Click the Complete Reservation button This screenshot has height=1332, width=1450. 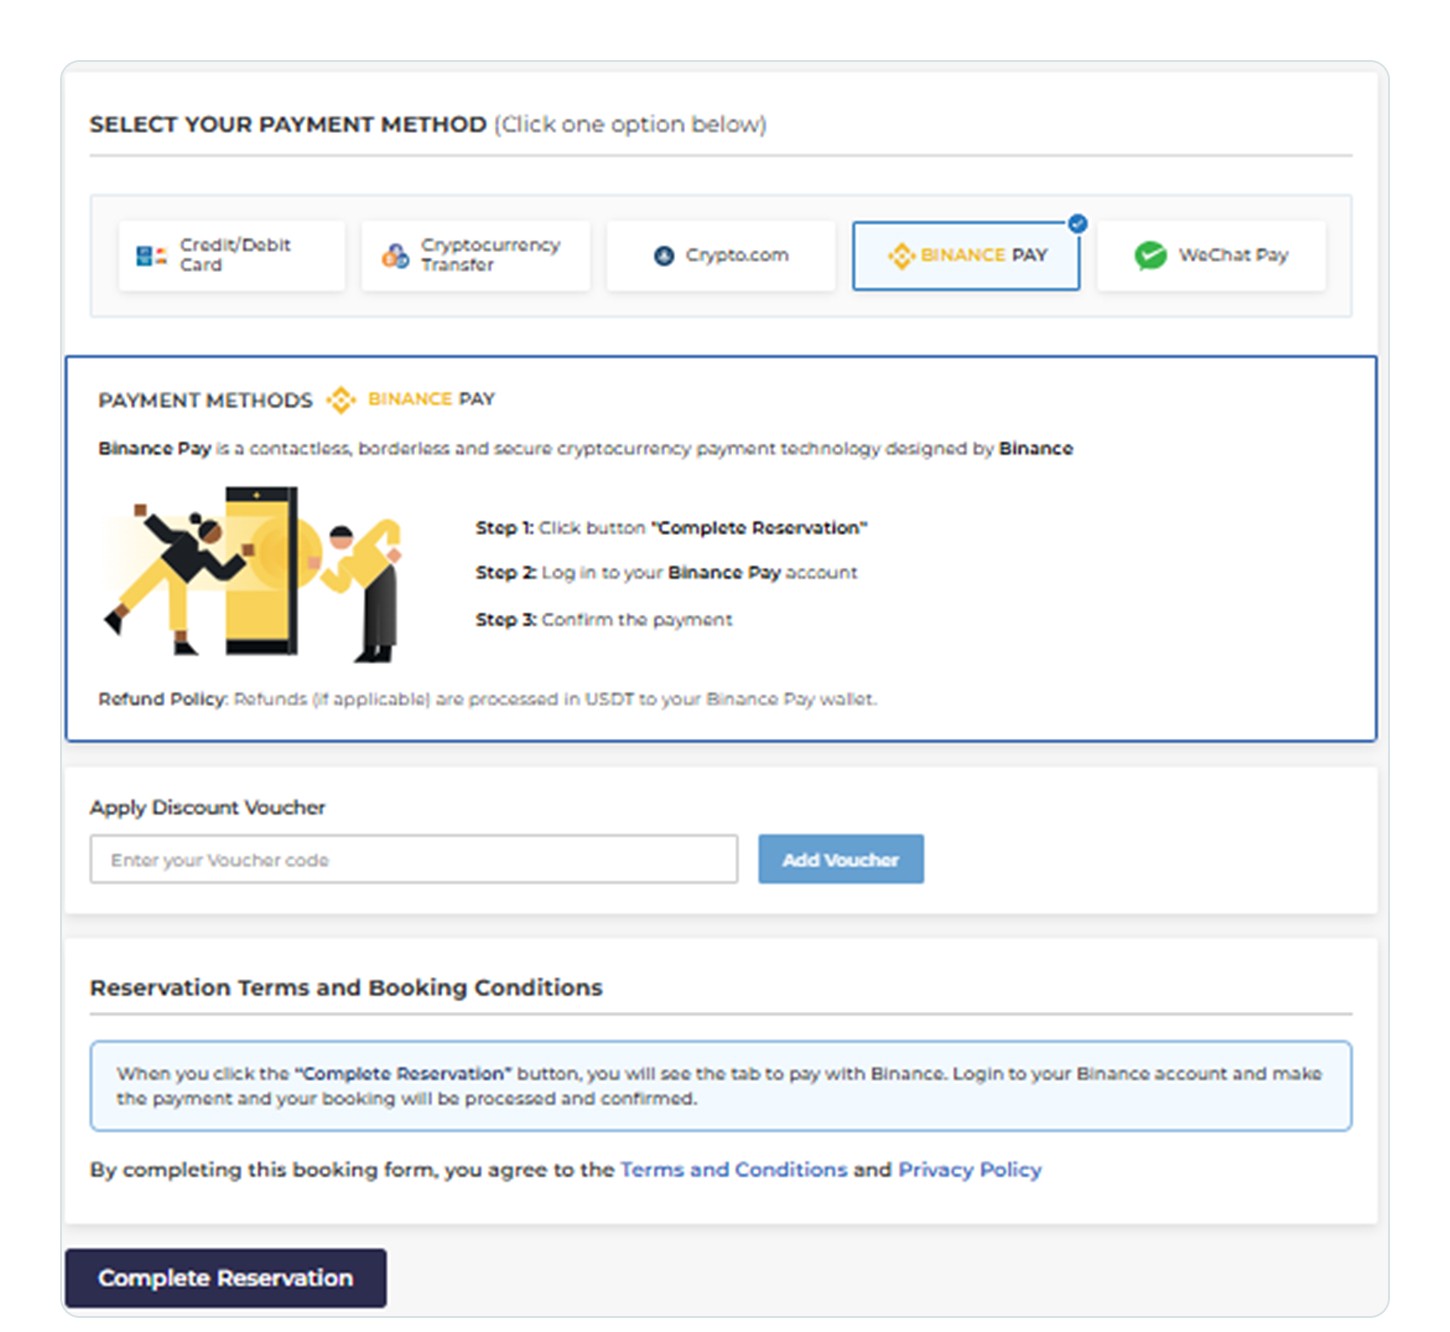[x=226, y=1278]
